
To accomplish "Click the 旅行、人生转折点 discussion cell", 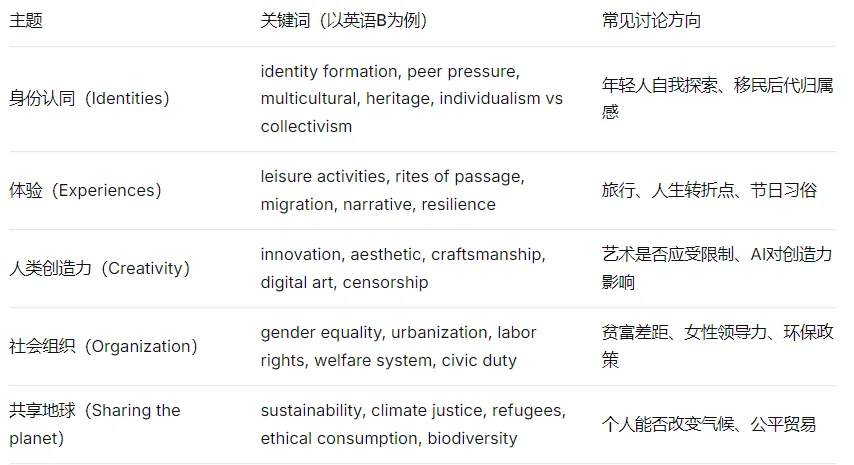I will click(x=710, y=191).
